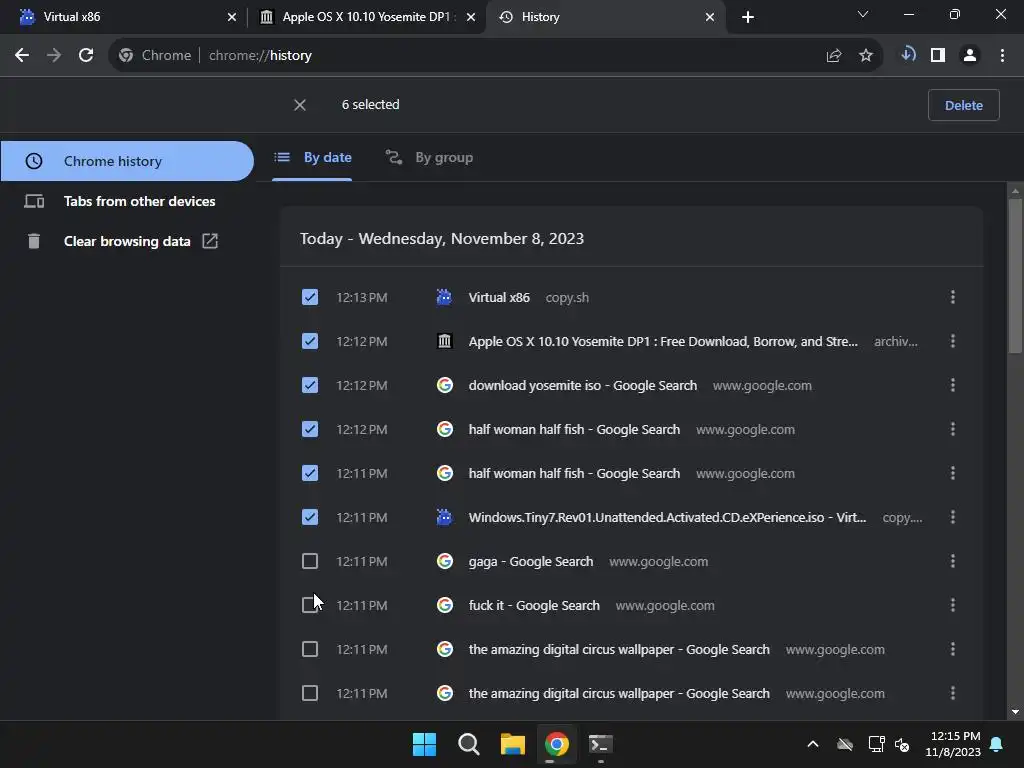Go back using the browser back arrow

click(x=22, y=56)
